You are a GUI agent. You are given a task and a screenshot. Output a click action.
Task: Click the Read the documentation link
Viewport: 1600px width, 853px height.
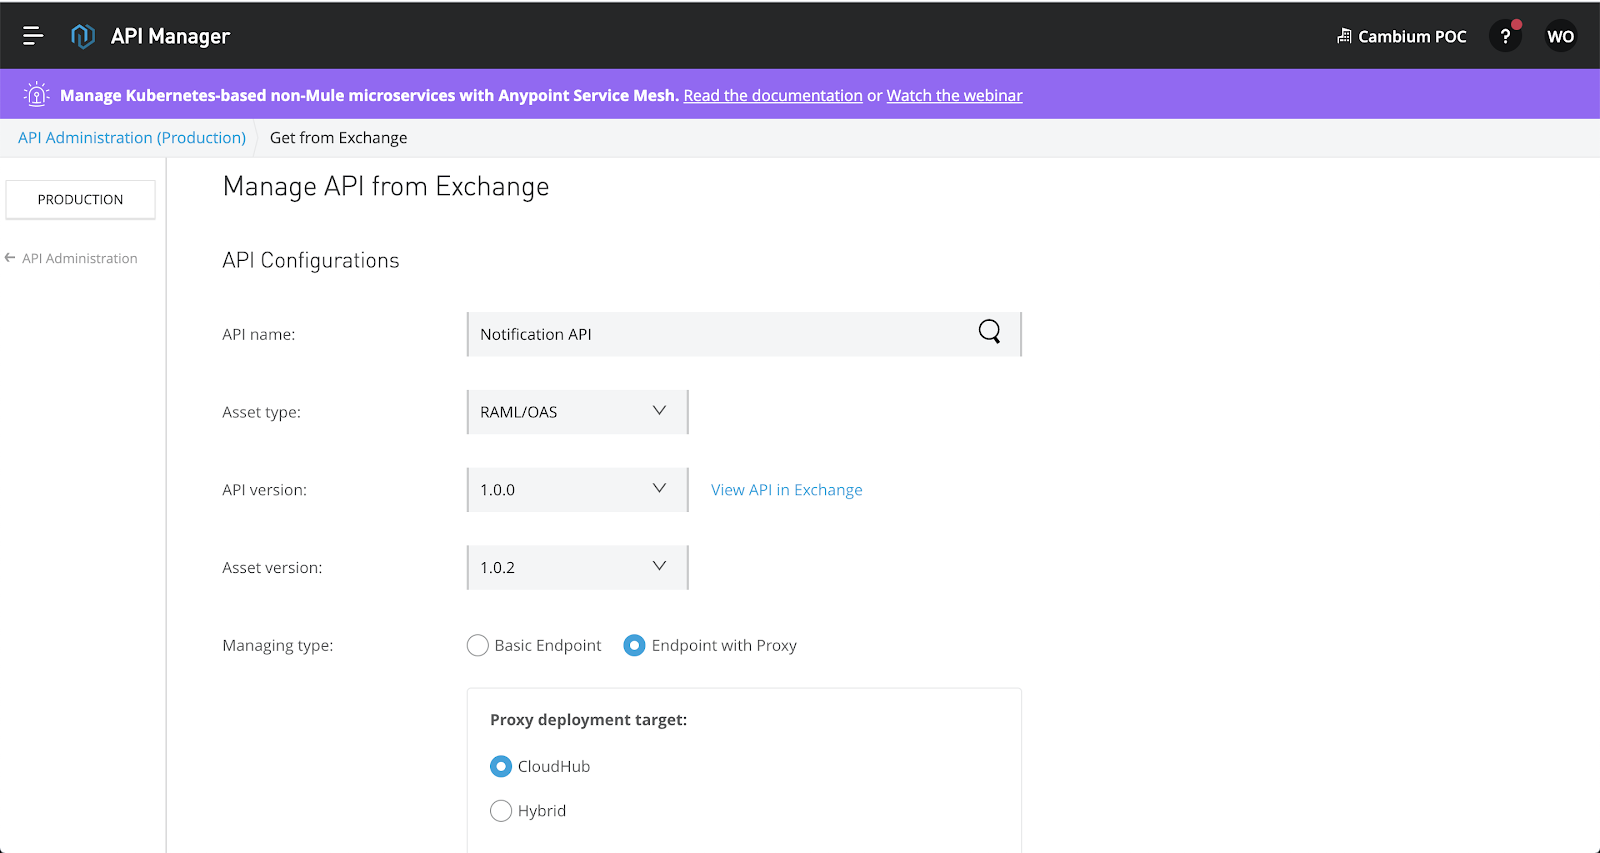772,96
